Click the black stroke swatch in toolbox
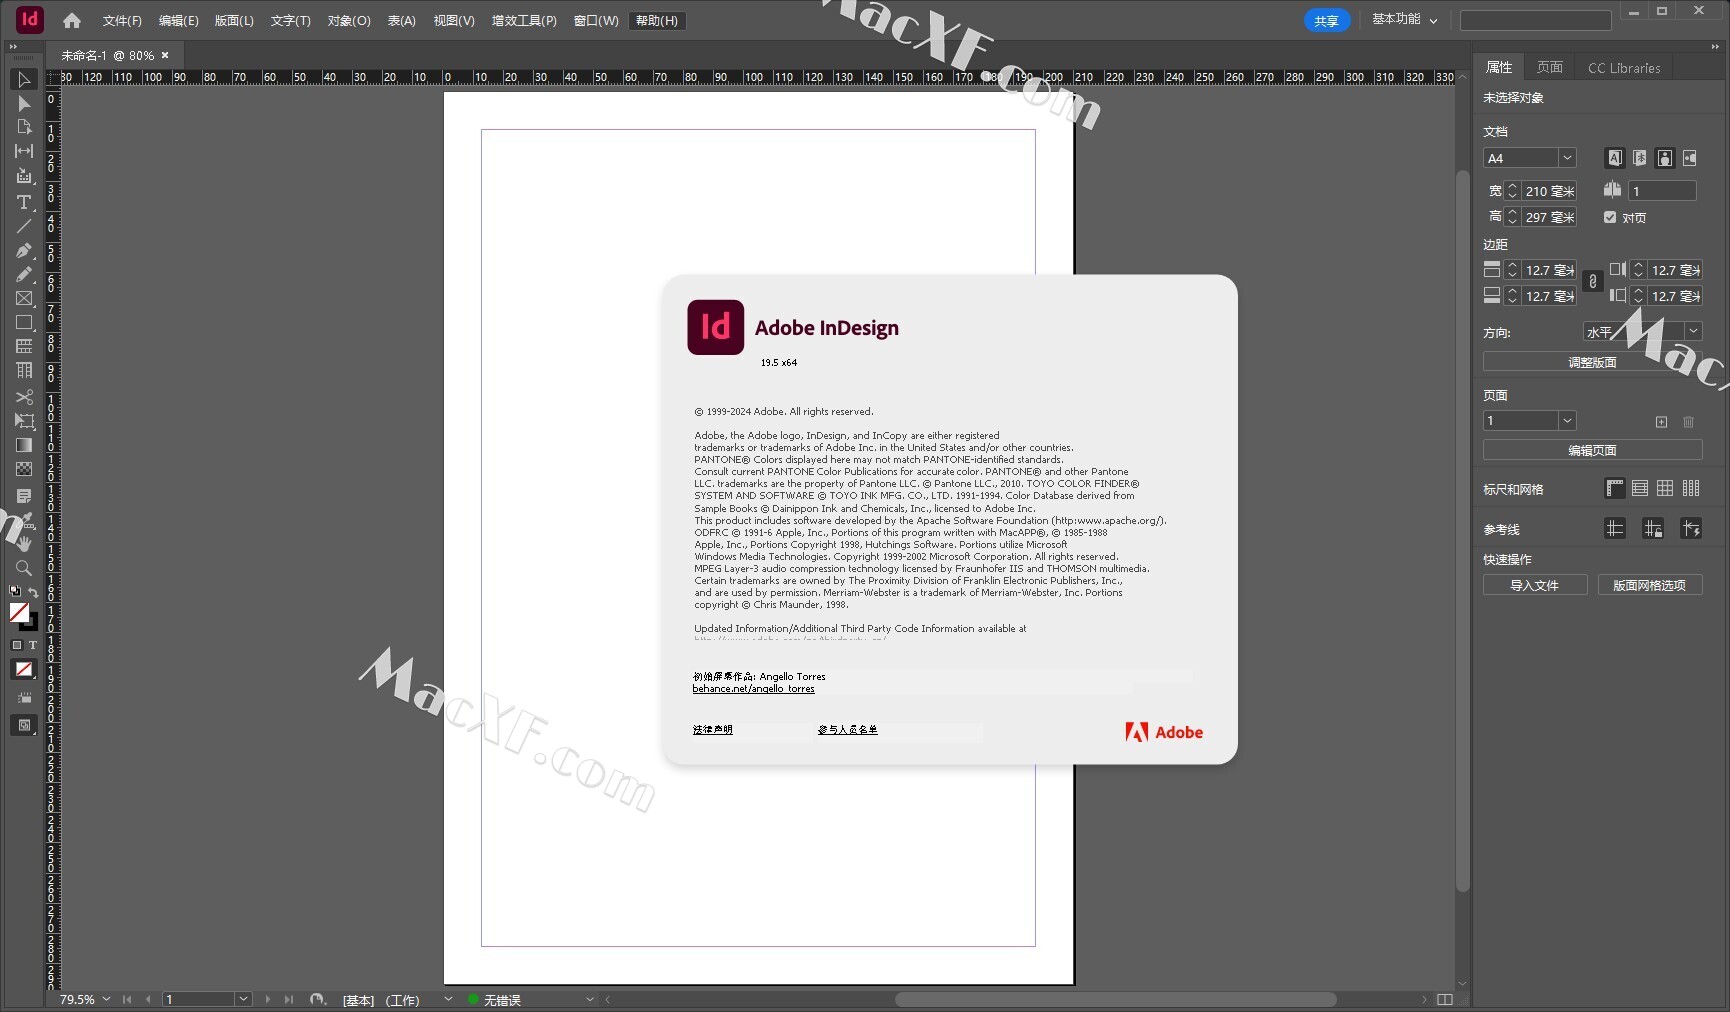The height and width of the screenshot is (1012, 1730). tap(31, 624)
